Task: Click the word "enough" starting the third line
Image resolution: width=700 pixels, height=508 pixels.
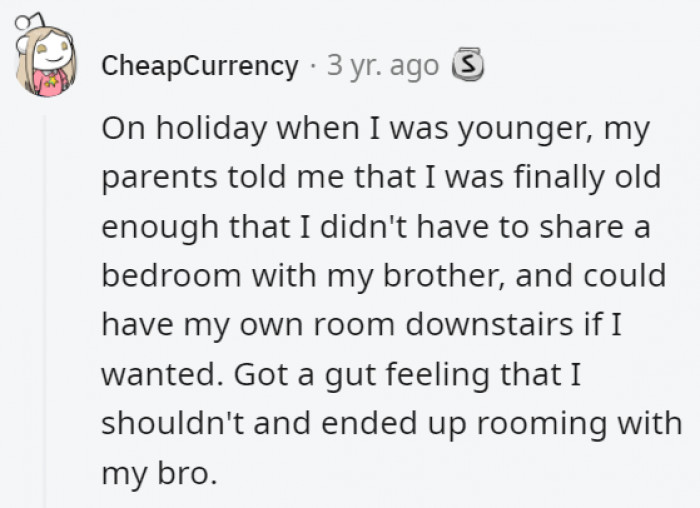Action: (x=158, y=227)
